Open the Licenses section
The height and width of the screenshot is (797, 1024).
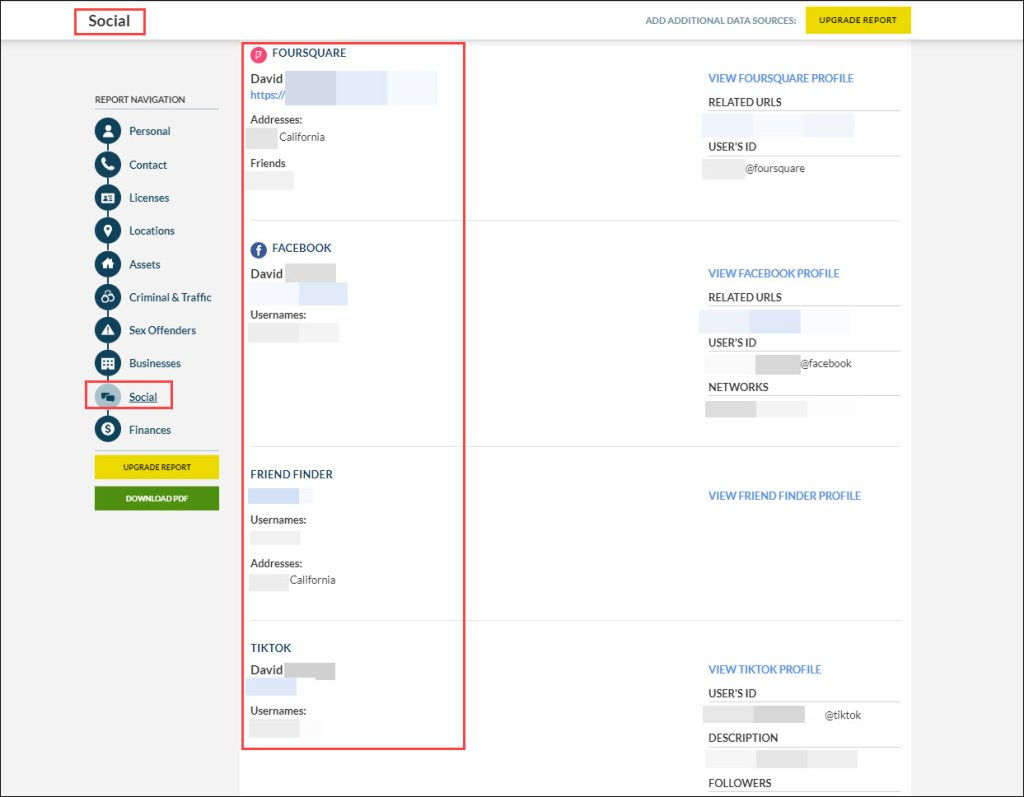coord(149,198)
